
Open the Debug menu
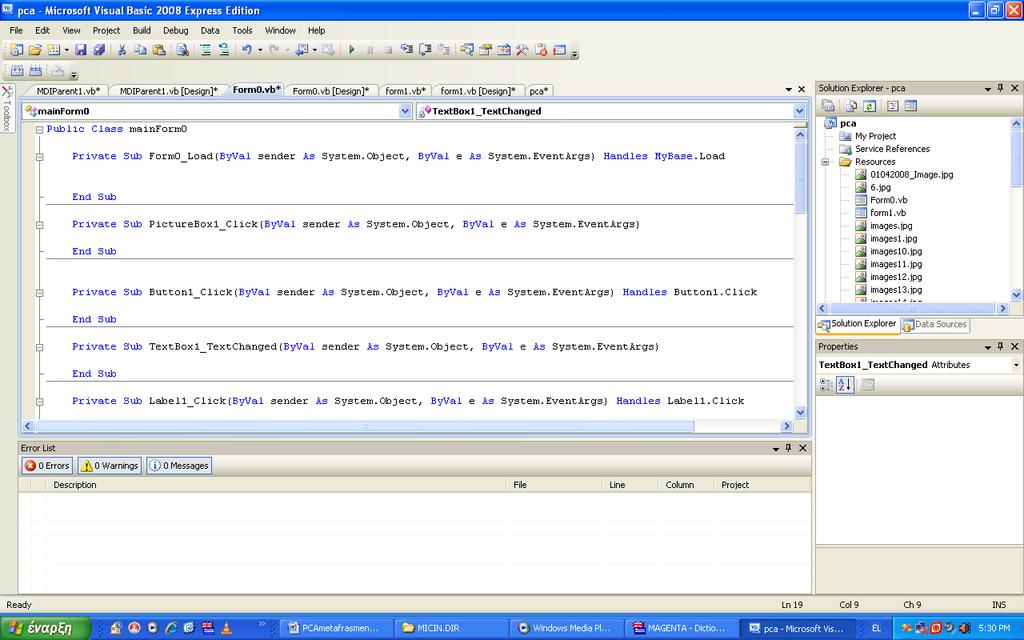[x=176, y=30]
